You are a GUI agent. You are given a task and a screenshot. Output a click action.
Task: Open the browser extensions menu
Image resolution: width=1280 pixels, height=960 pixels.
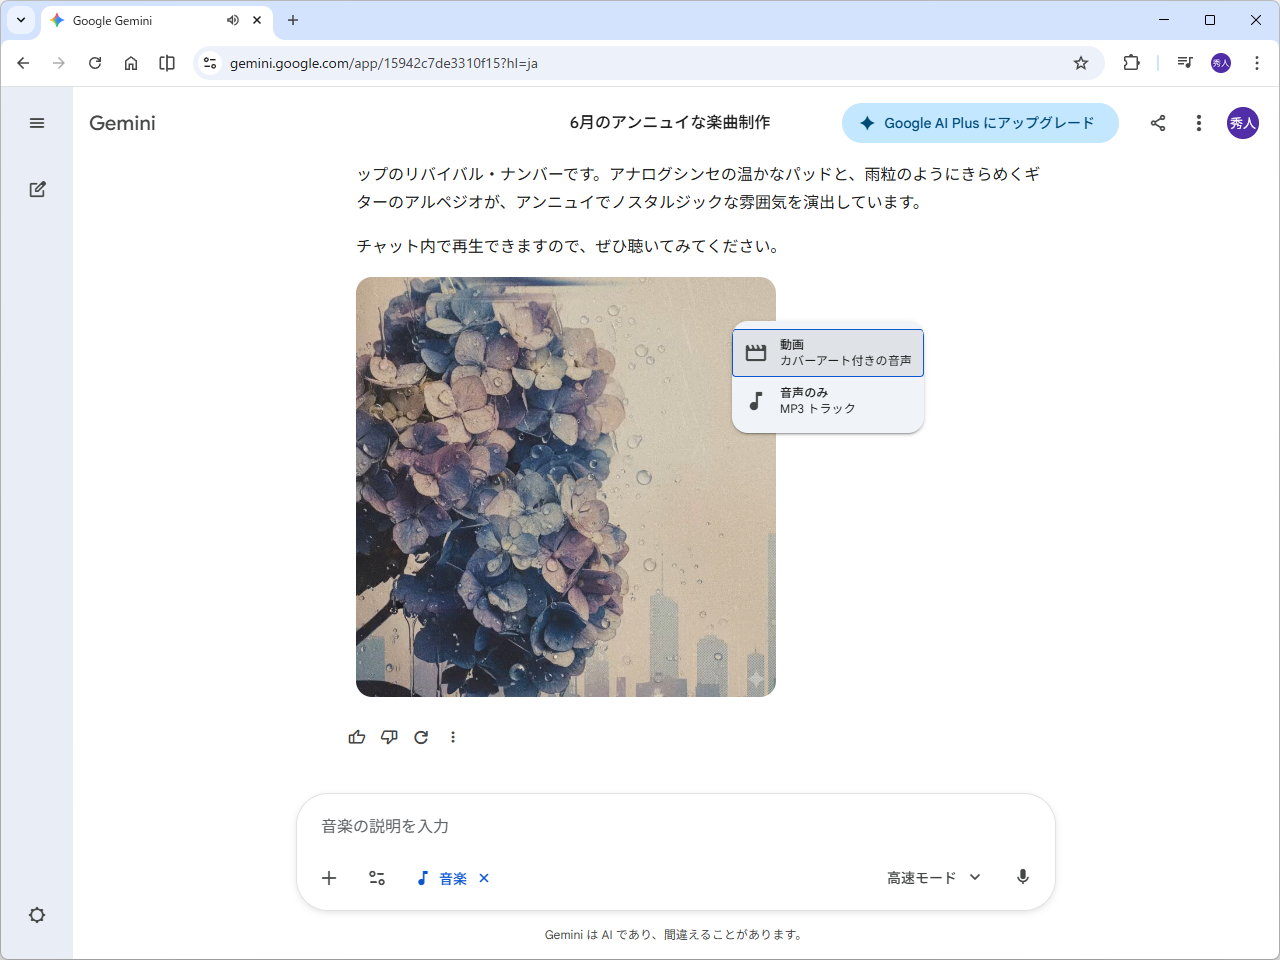[1130, 62]
